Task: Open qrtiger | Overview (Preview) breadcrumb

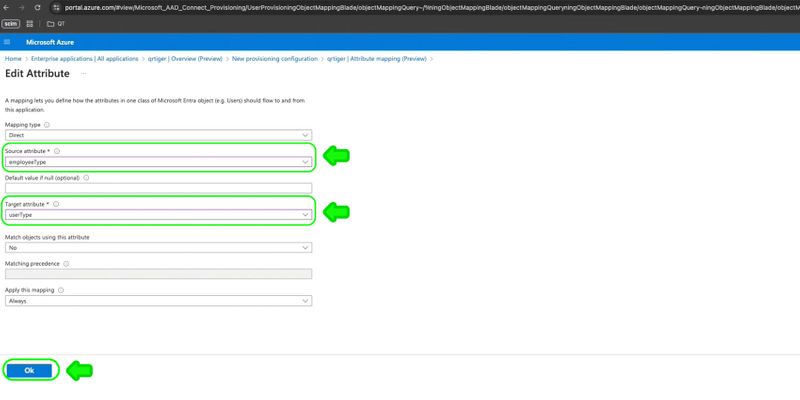Action: pyautogui.click(x=185, y=59)
